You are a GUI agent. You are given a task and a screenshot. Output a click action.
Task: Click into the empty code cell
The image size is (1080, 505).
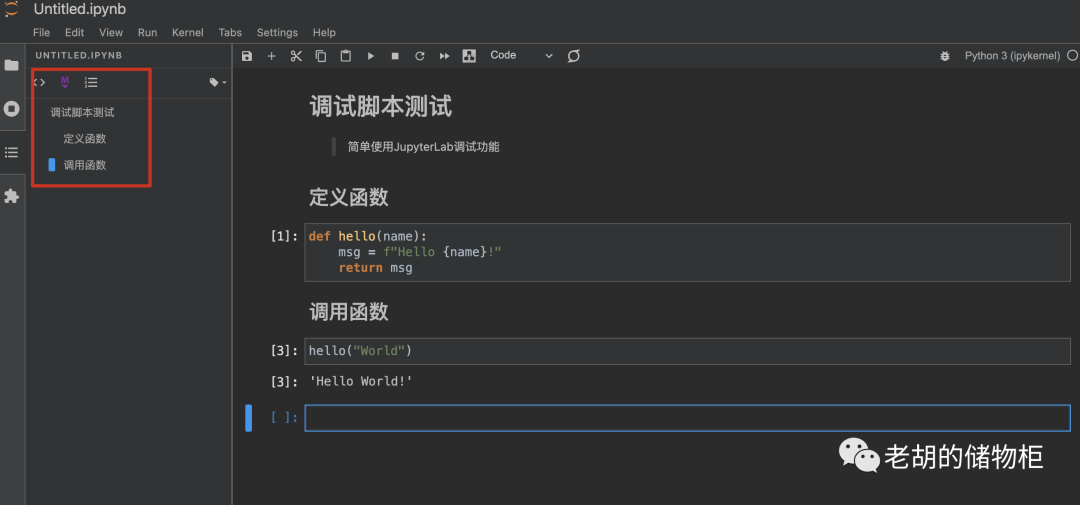tap(686, 418)
